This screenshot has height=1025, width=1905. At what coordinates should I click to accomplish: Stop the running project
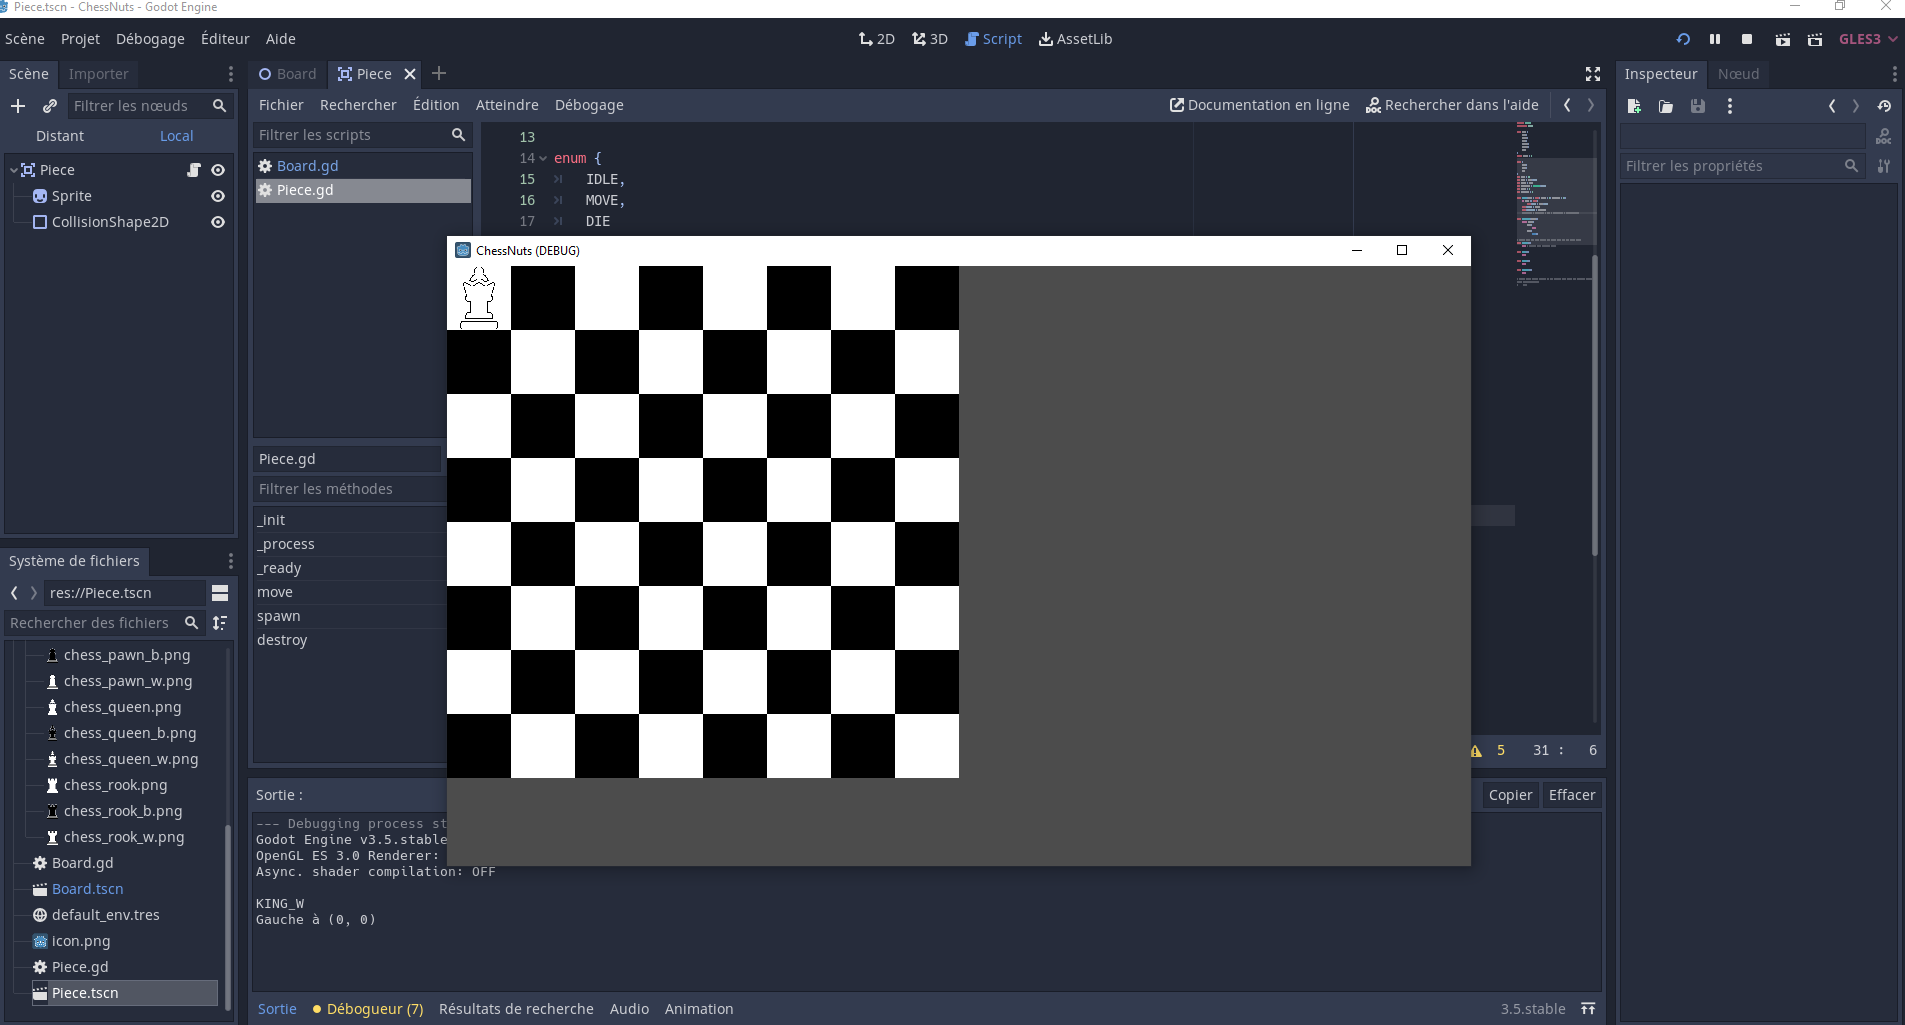click(1747, 39)
